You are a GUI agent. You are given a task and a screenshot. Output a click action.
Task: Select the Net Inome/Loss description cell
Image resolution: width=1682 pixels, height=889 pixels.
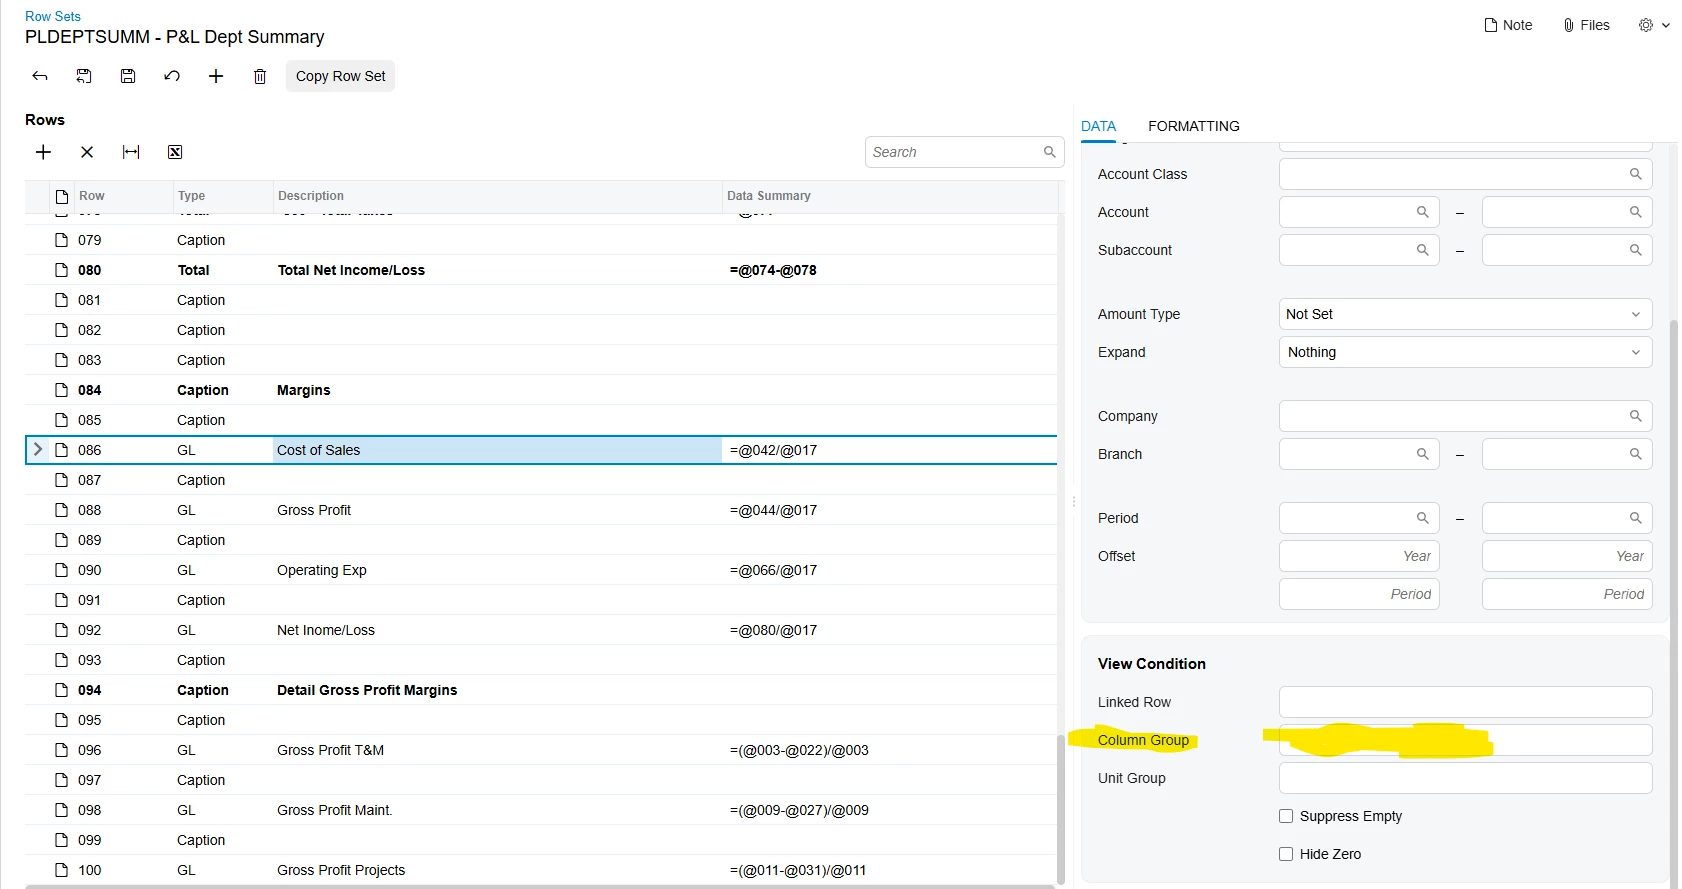497,630
